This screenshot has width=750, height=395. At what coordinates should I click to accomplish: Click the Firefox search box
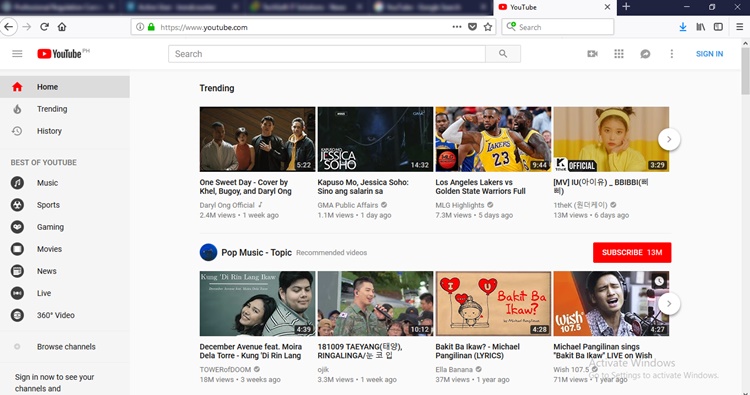pyautogui.click(x=558, y=27)
